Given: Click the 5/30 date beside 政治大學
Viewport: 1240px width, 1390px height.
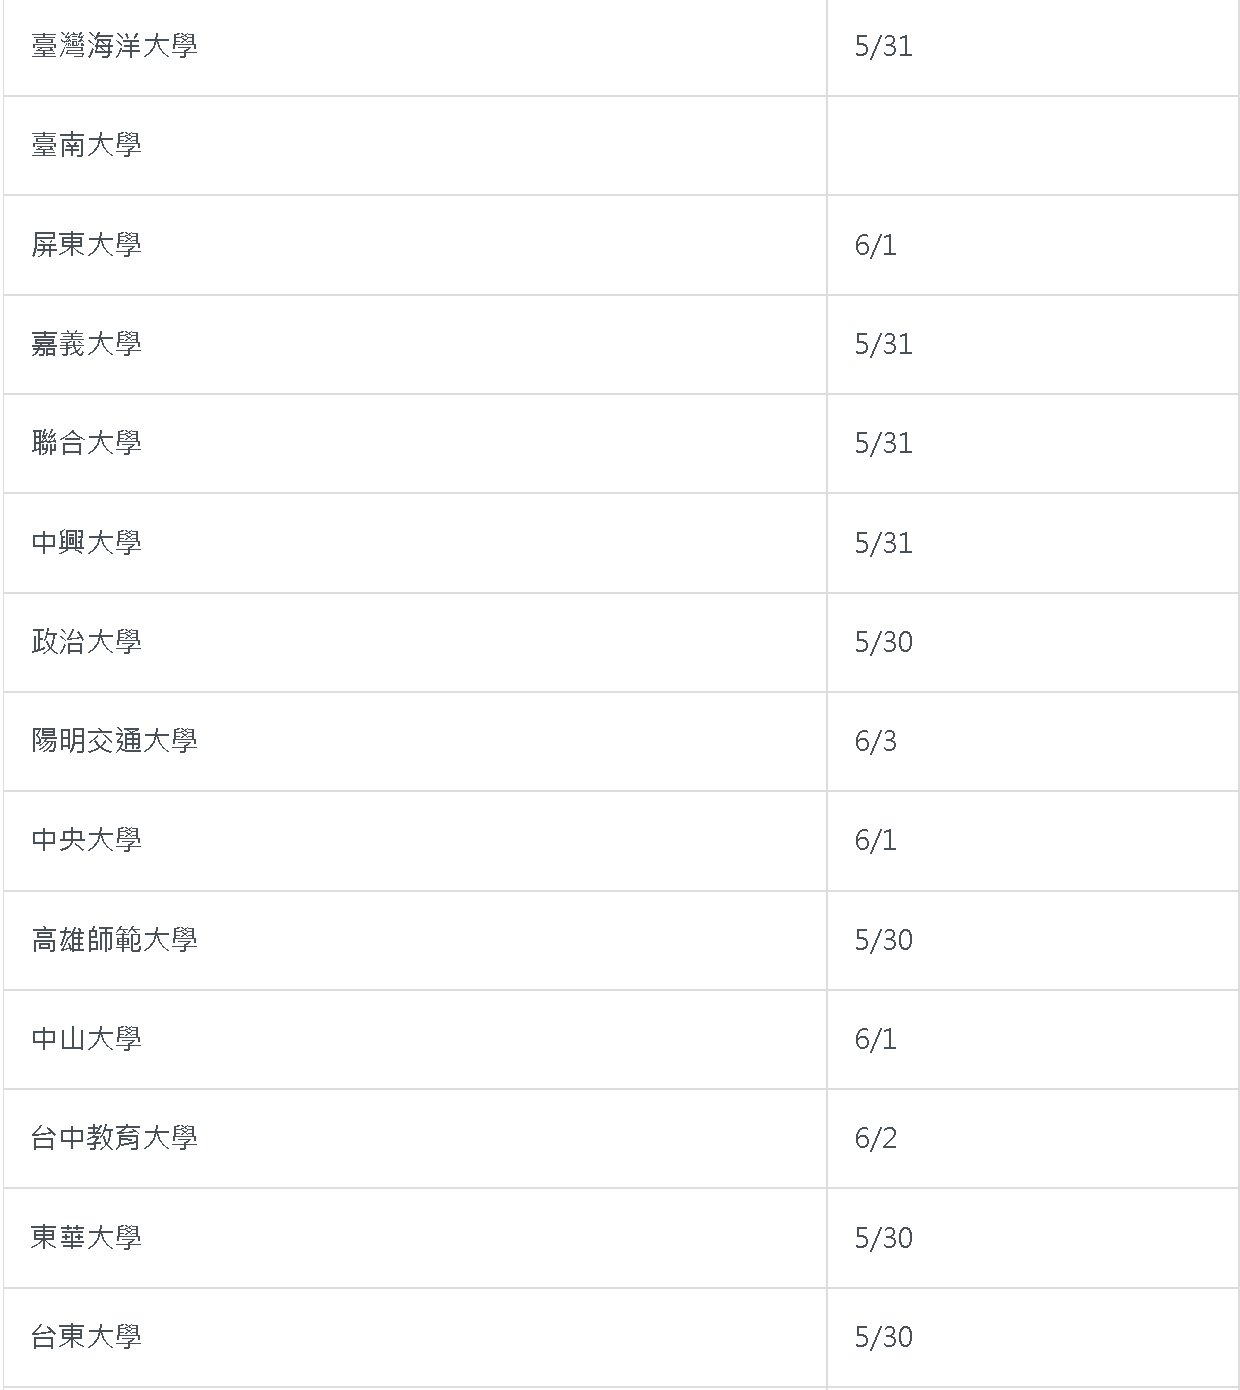Looking at the screenshot, I should [883, 642].
